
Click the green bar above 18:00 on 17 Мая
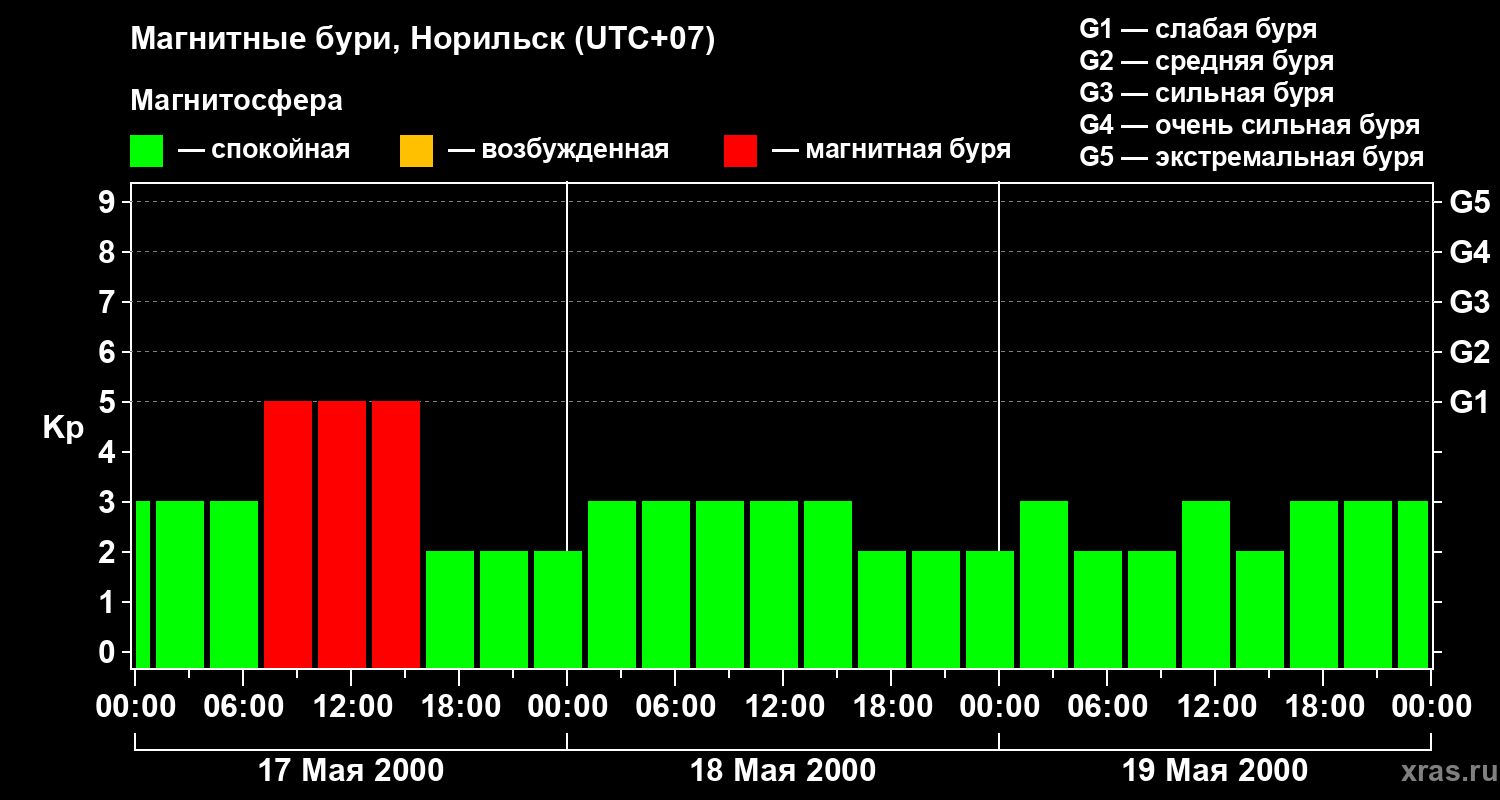(450, 610)
